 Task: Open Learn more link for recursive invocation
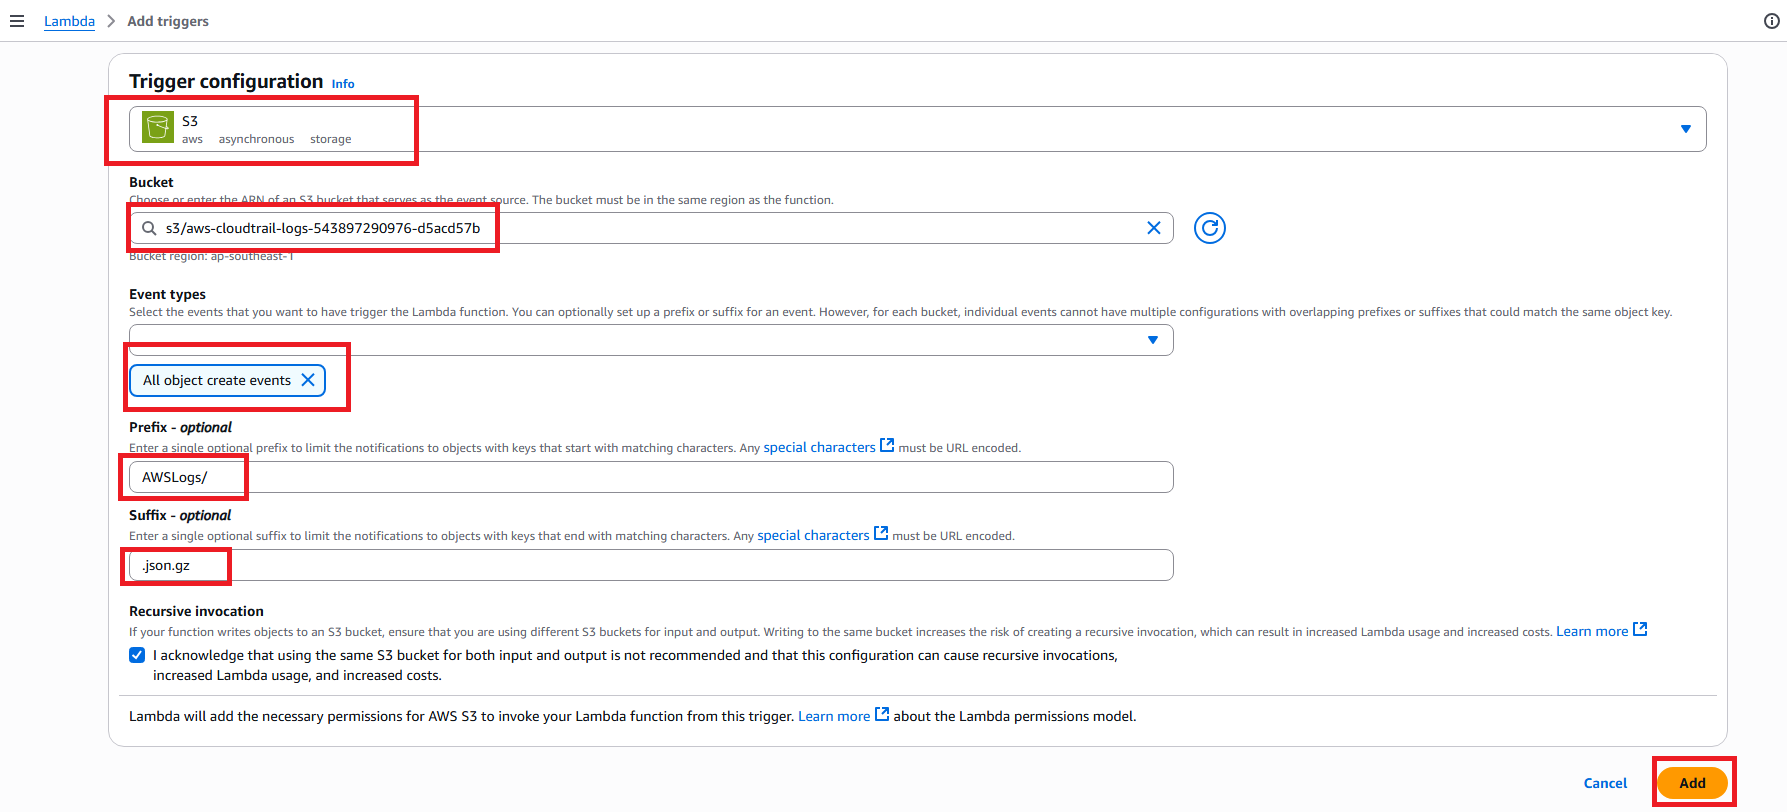[1601, 631]
